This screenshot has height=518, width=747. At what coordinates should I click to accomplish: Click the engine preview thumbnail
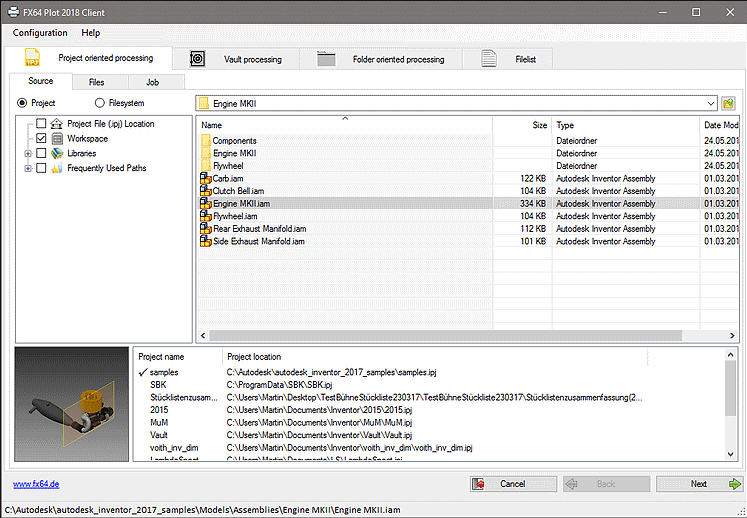(71, 404)
